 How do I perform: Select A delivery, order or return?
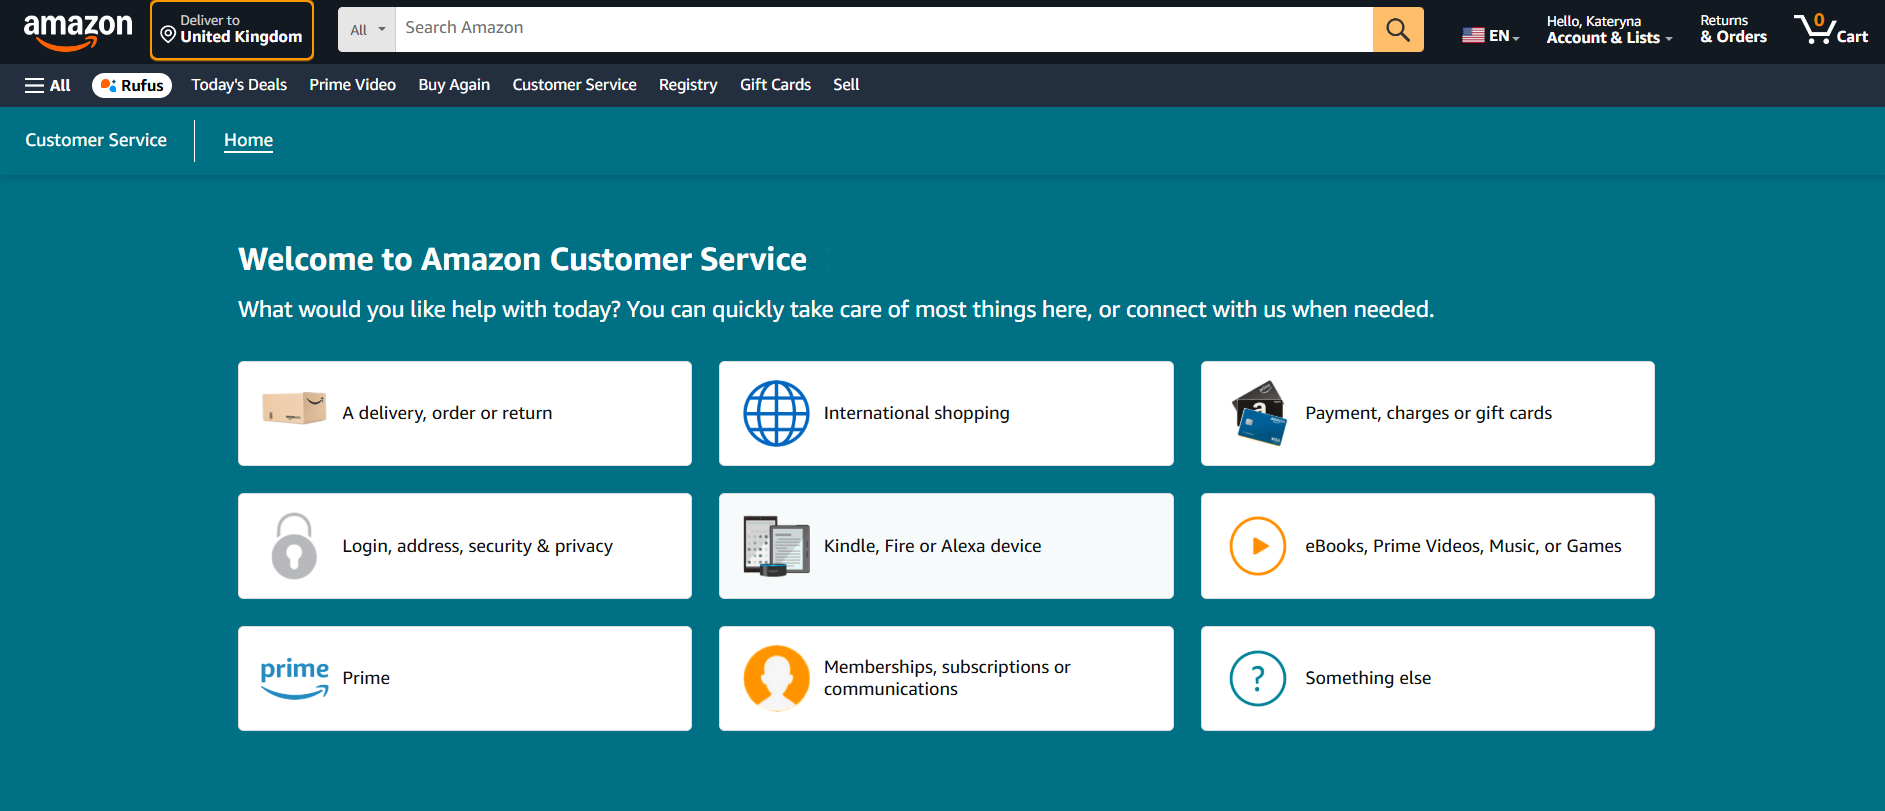pyautogui.click(x=447, y=413)
